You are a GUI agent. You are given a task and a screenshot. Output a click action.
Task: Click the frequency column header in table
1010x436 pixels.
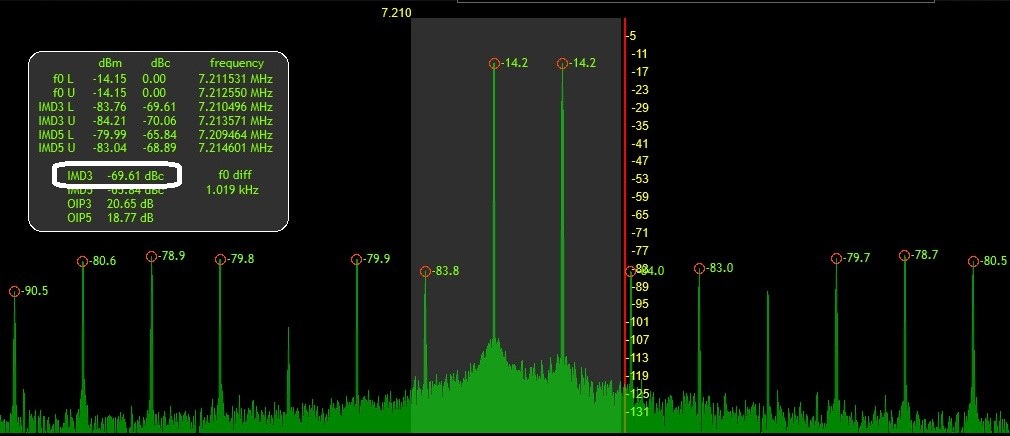tap(237, 63)
